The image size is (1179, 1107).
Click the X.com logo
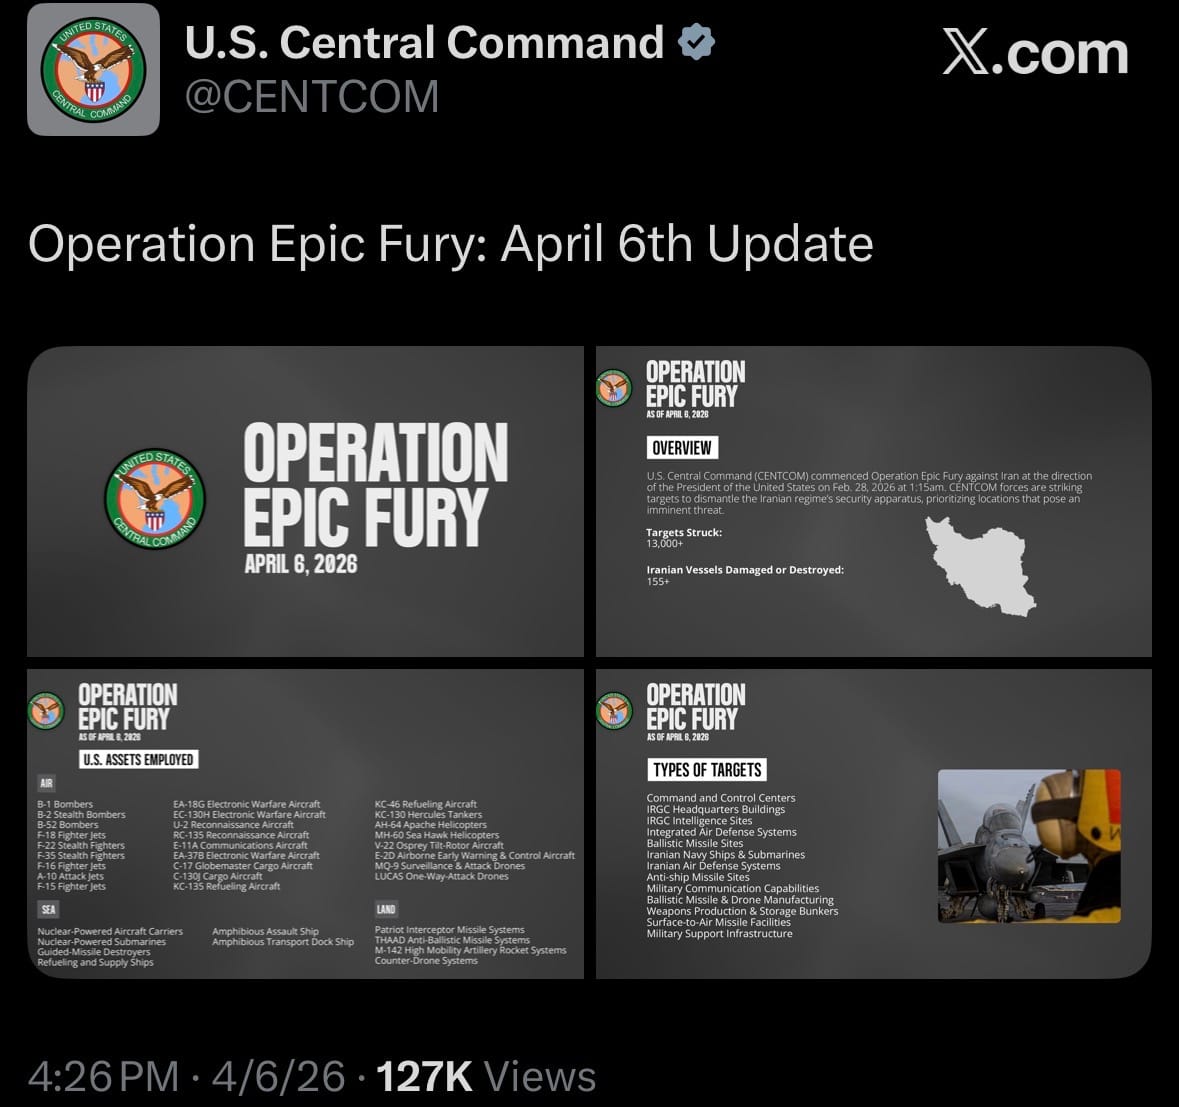[1035, 54]
